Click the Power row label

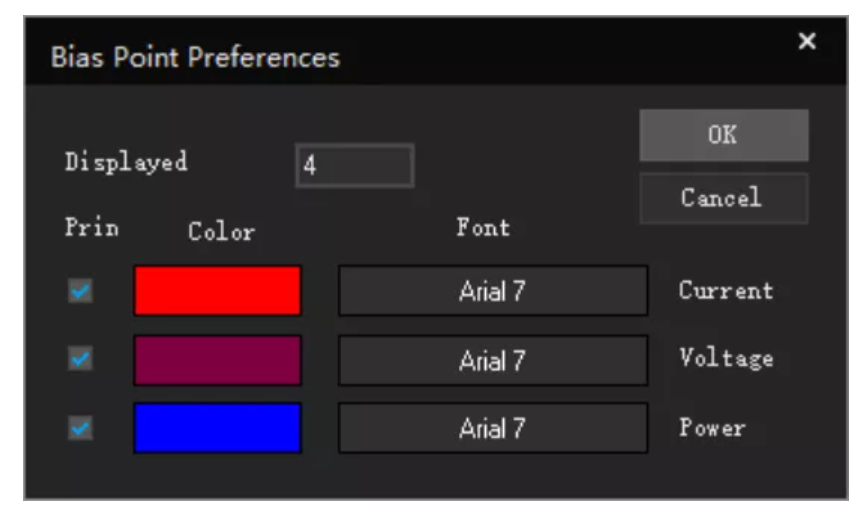coord(711,428)
